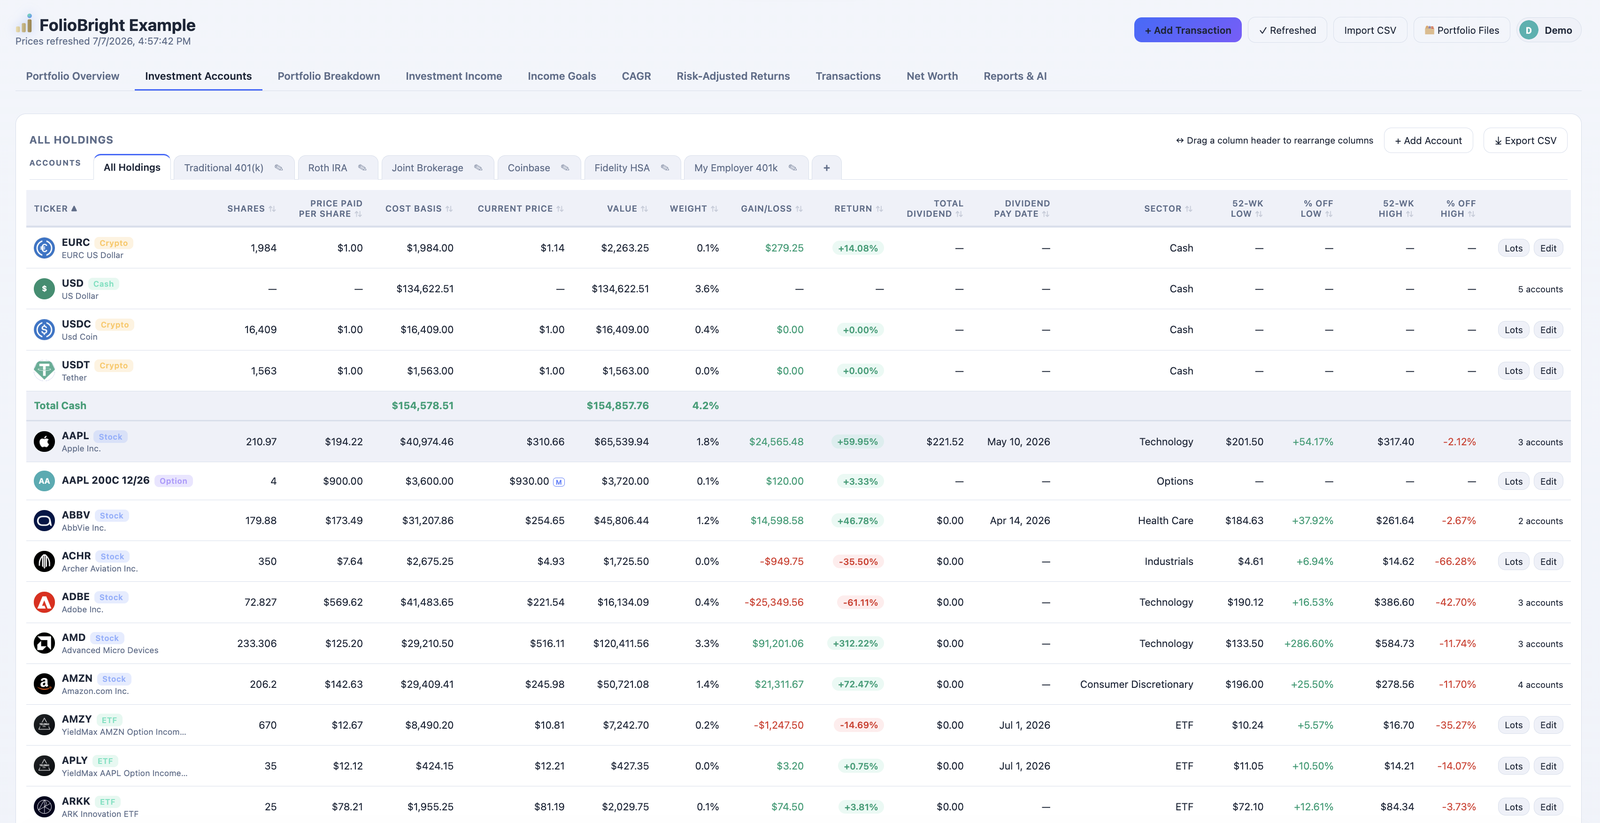Click the Consumer Discretionary sector cell

[x=1136, y=685]
